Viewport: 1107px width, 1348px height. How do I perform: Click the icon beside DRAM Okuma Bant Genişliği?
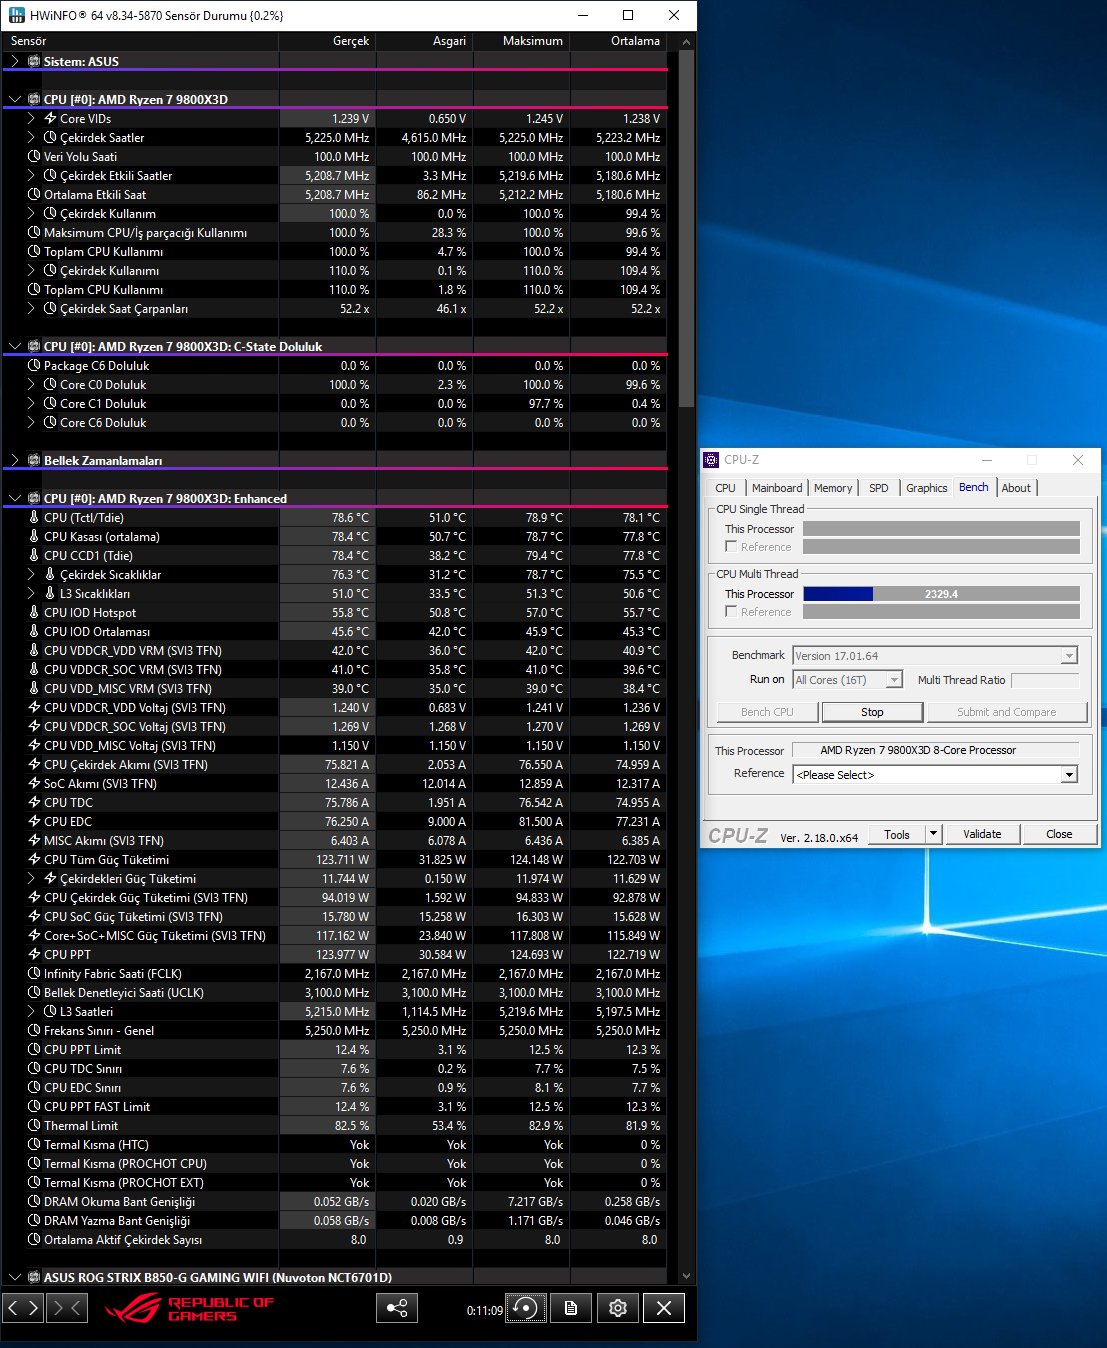coord(34,1201)
